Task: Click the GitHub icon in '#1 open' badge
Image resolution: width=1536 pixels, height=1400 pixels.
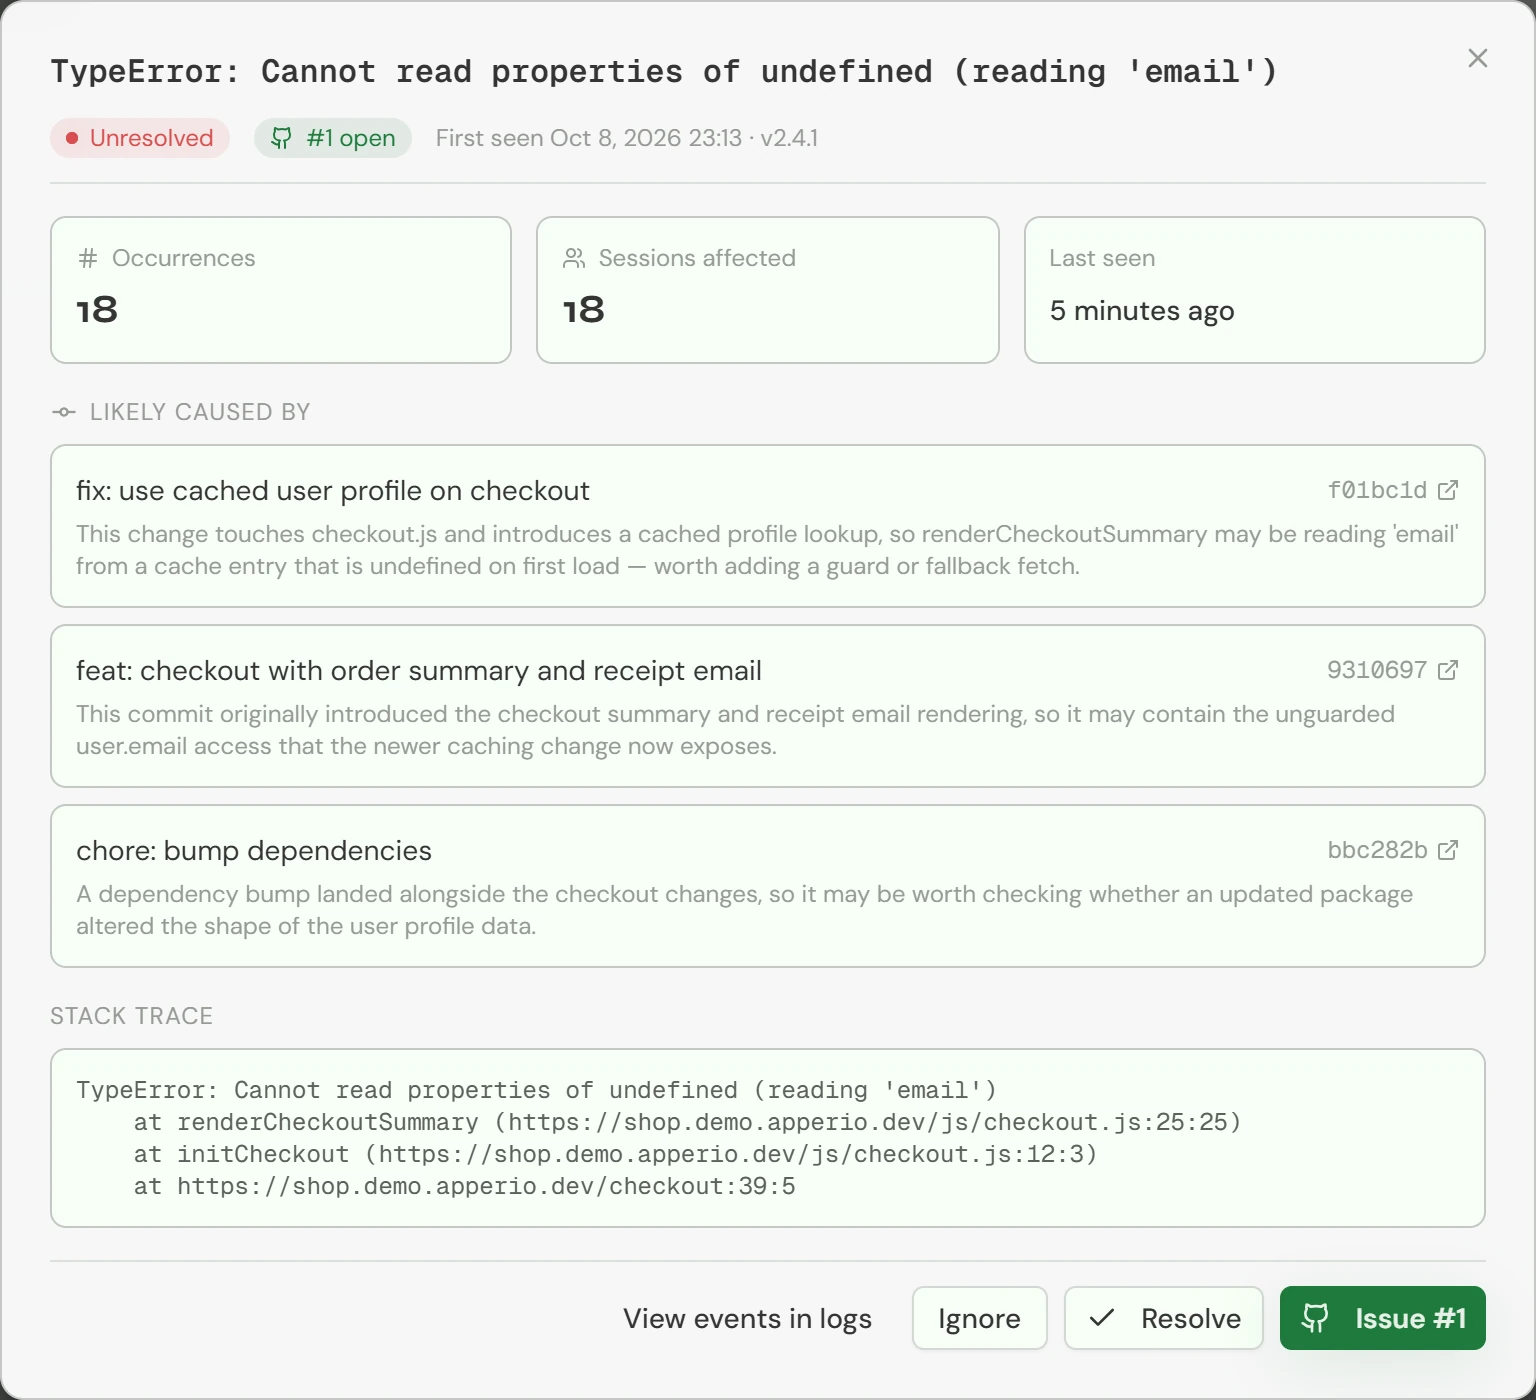Action: (282, 138)
